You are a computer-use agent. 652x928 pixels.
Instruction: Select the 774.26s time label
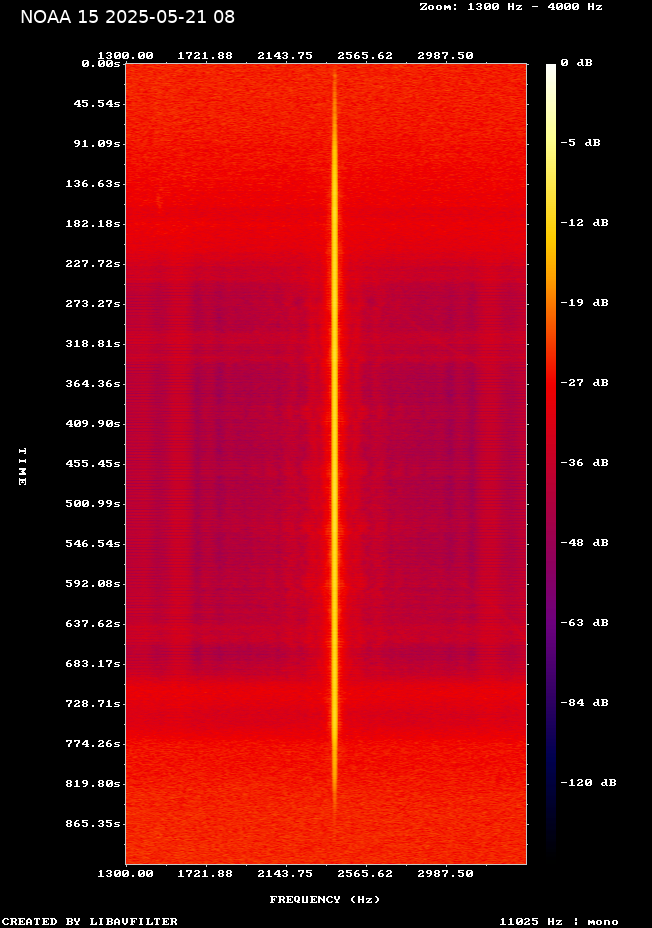point(93,743)
